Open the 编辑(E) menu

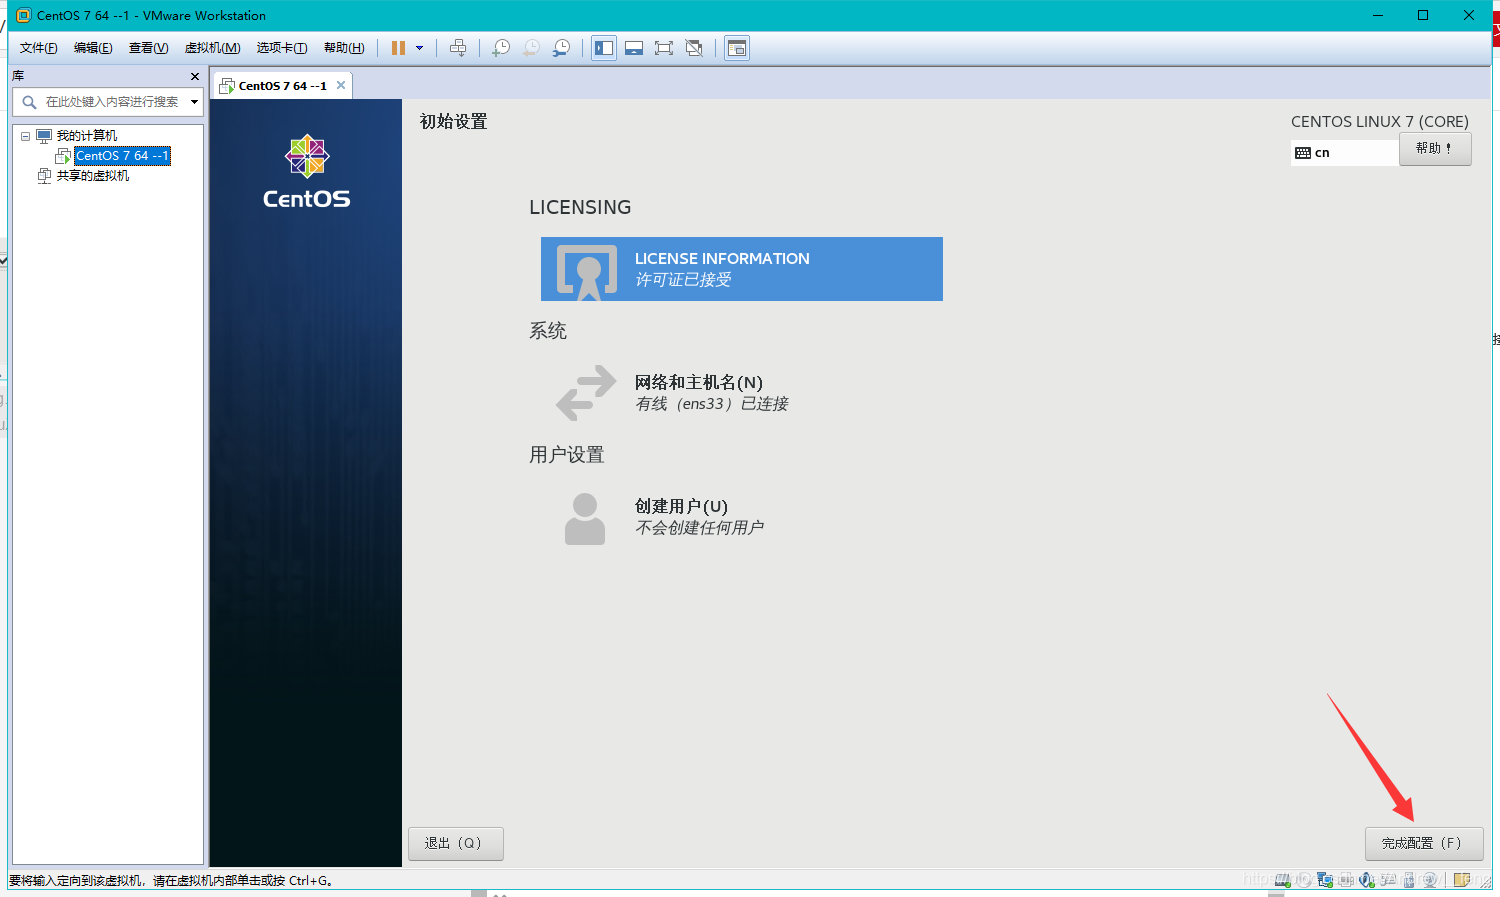click(93, 48)
